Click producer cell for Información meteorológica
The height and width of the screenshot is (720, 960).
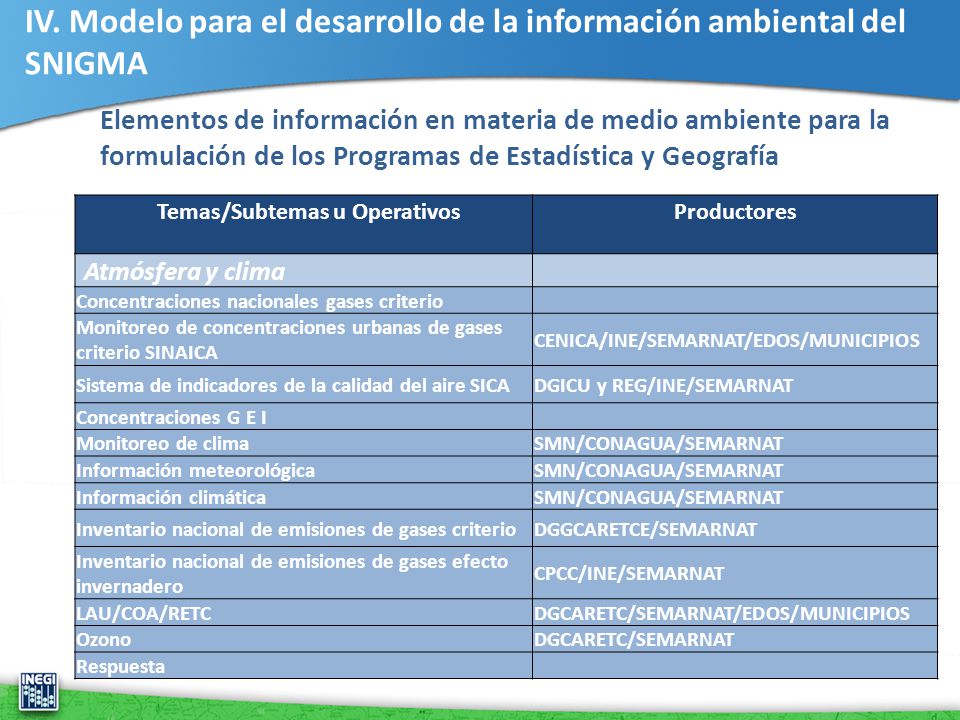[x=735, y=470]
